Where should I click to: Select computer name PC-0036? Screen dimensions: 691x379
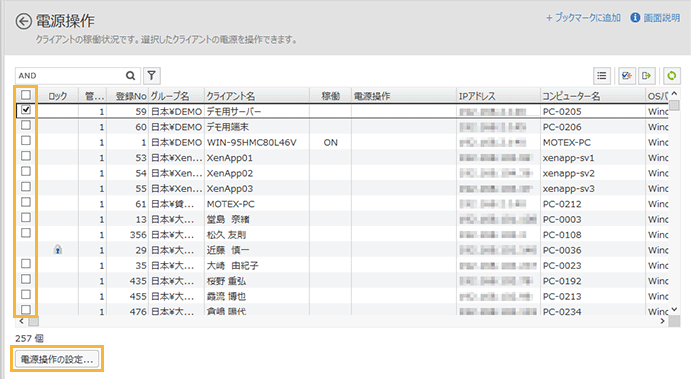pyautogui.click(x=593, y=250)
